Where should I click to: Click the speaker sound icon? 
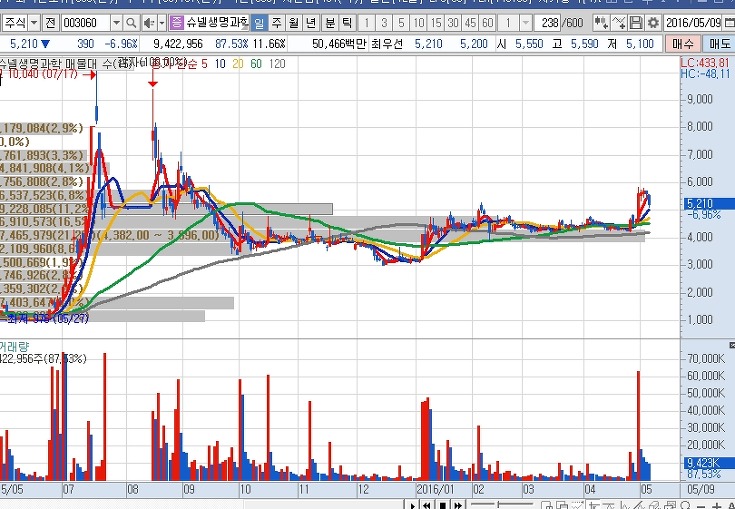(x=149, y=22)
